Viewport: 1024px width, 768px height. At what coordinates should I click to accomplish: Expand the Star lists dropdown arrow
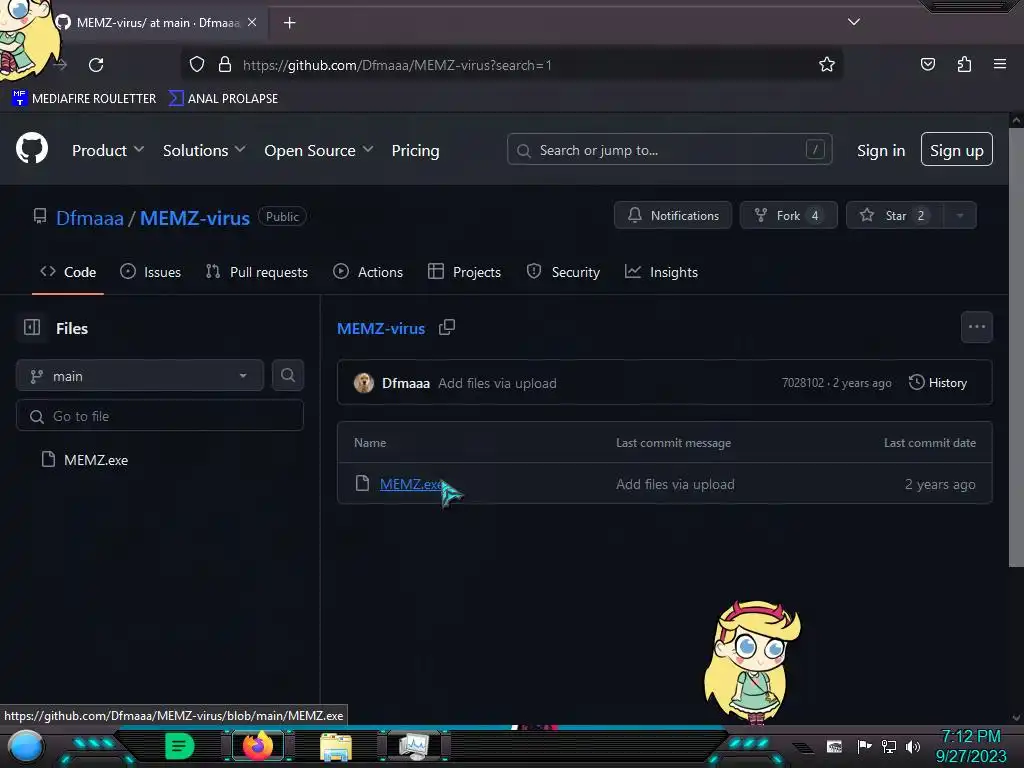[x=959, y=216]
